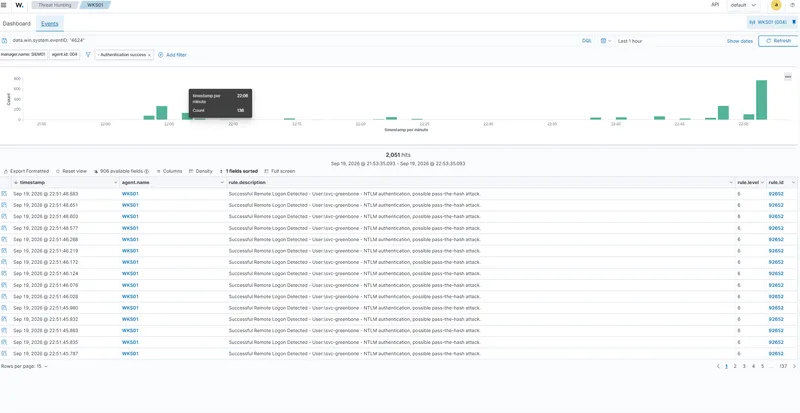The image size is (800, 413).
Task: Go to results page 137
Action: 783,367
